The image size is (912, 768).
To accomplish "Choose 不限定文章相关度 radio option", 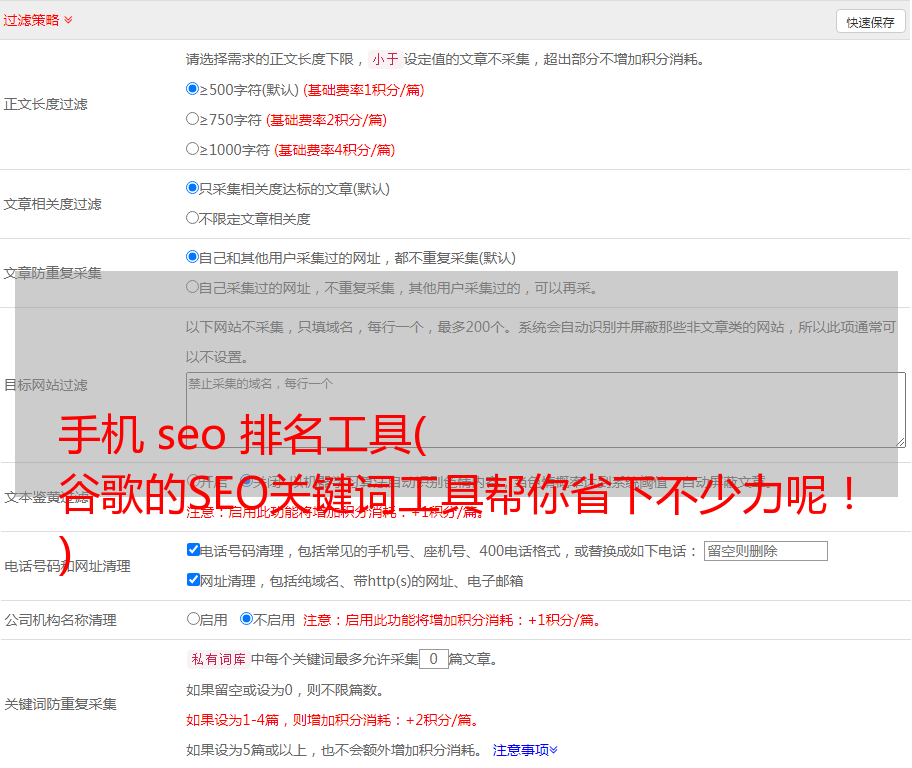I will pos(193,218).
